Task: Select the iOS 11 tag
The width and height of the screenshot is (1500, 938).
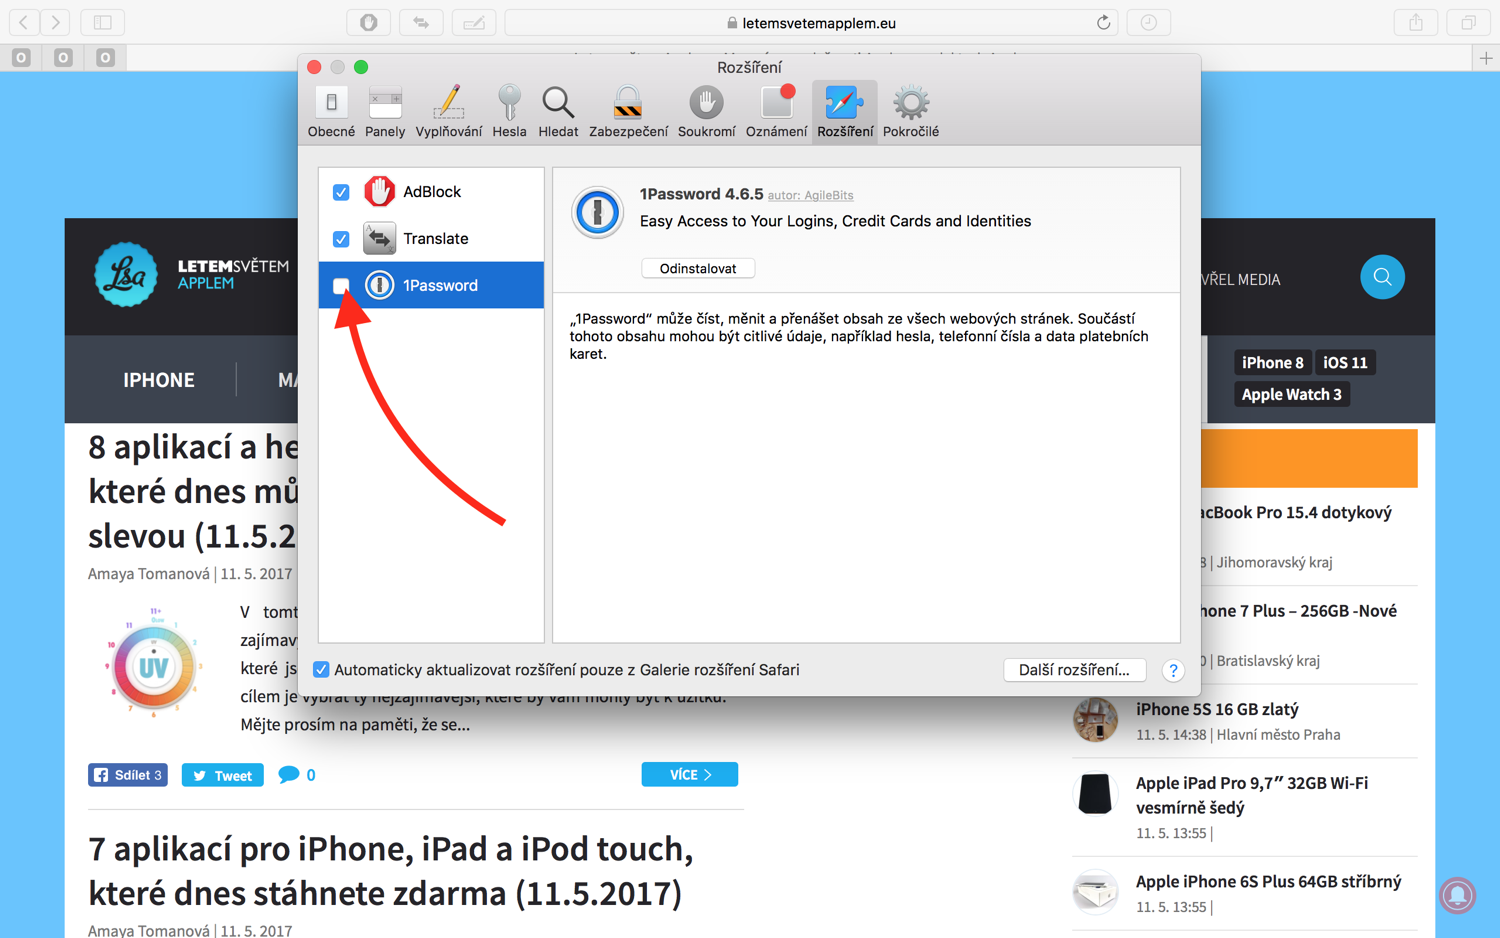Action: point(1345,363)
